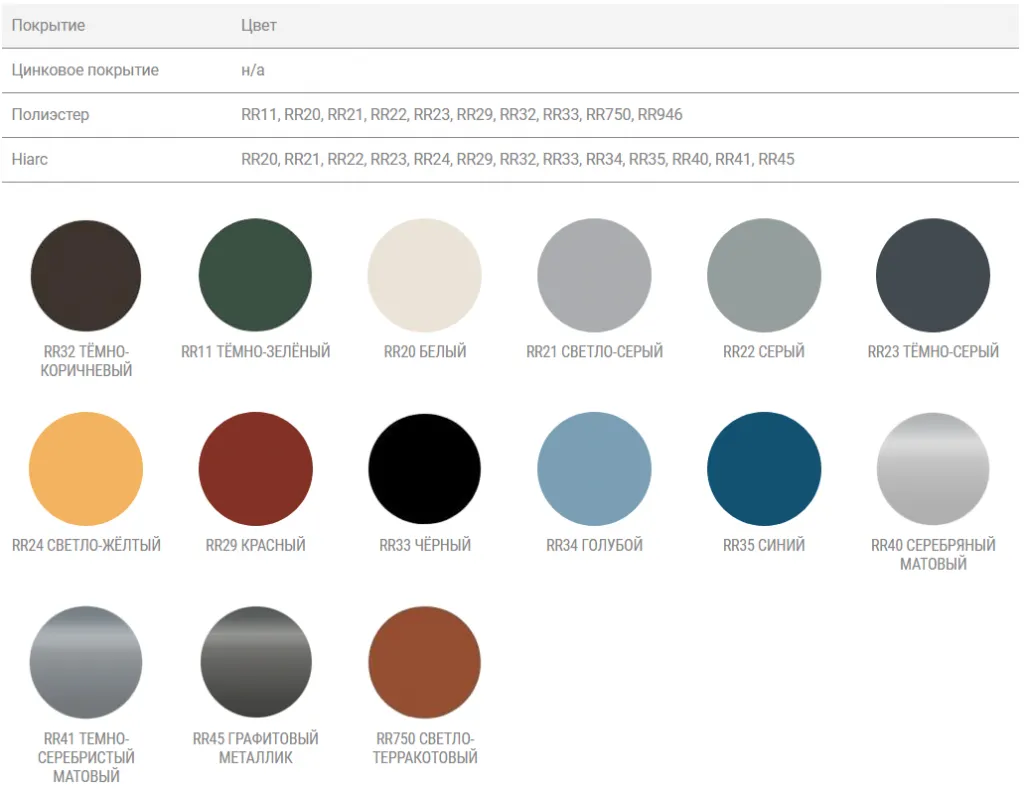Select the RR32 dark brown color swatch

click(86, 275)
